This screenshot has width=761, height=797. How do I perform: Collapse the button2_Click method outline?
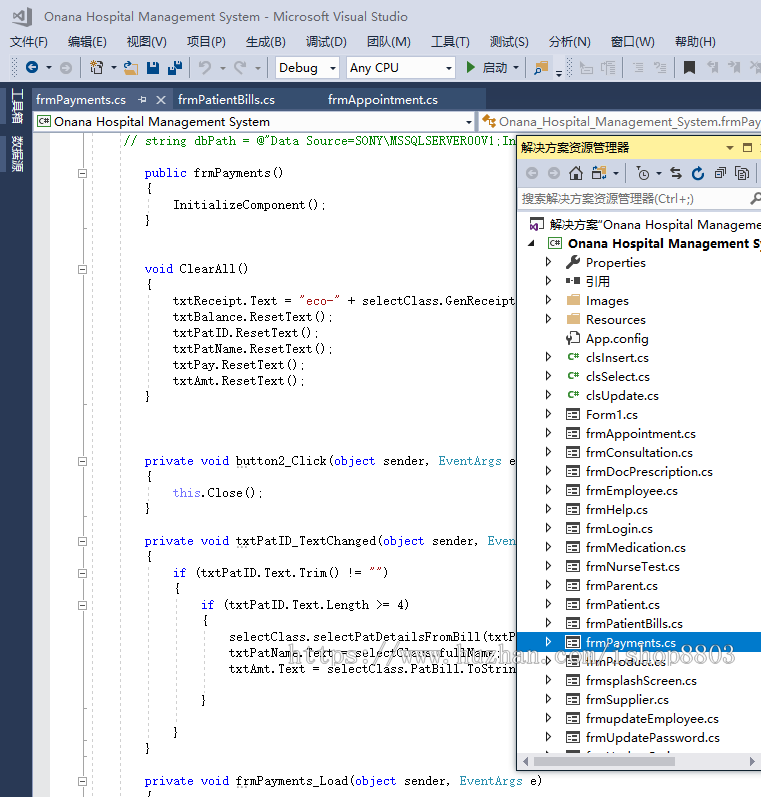tap(82, 462)
